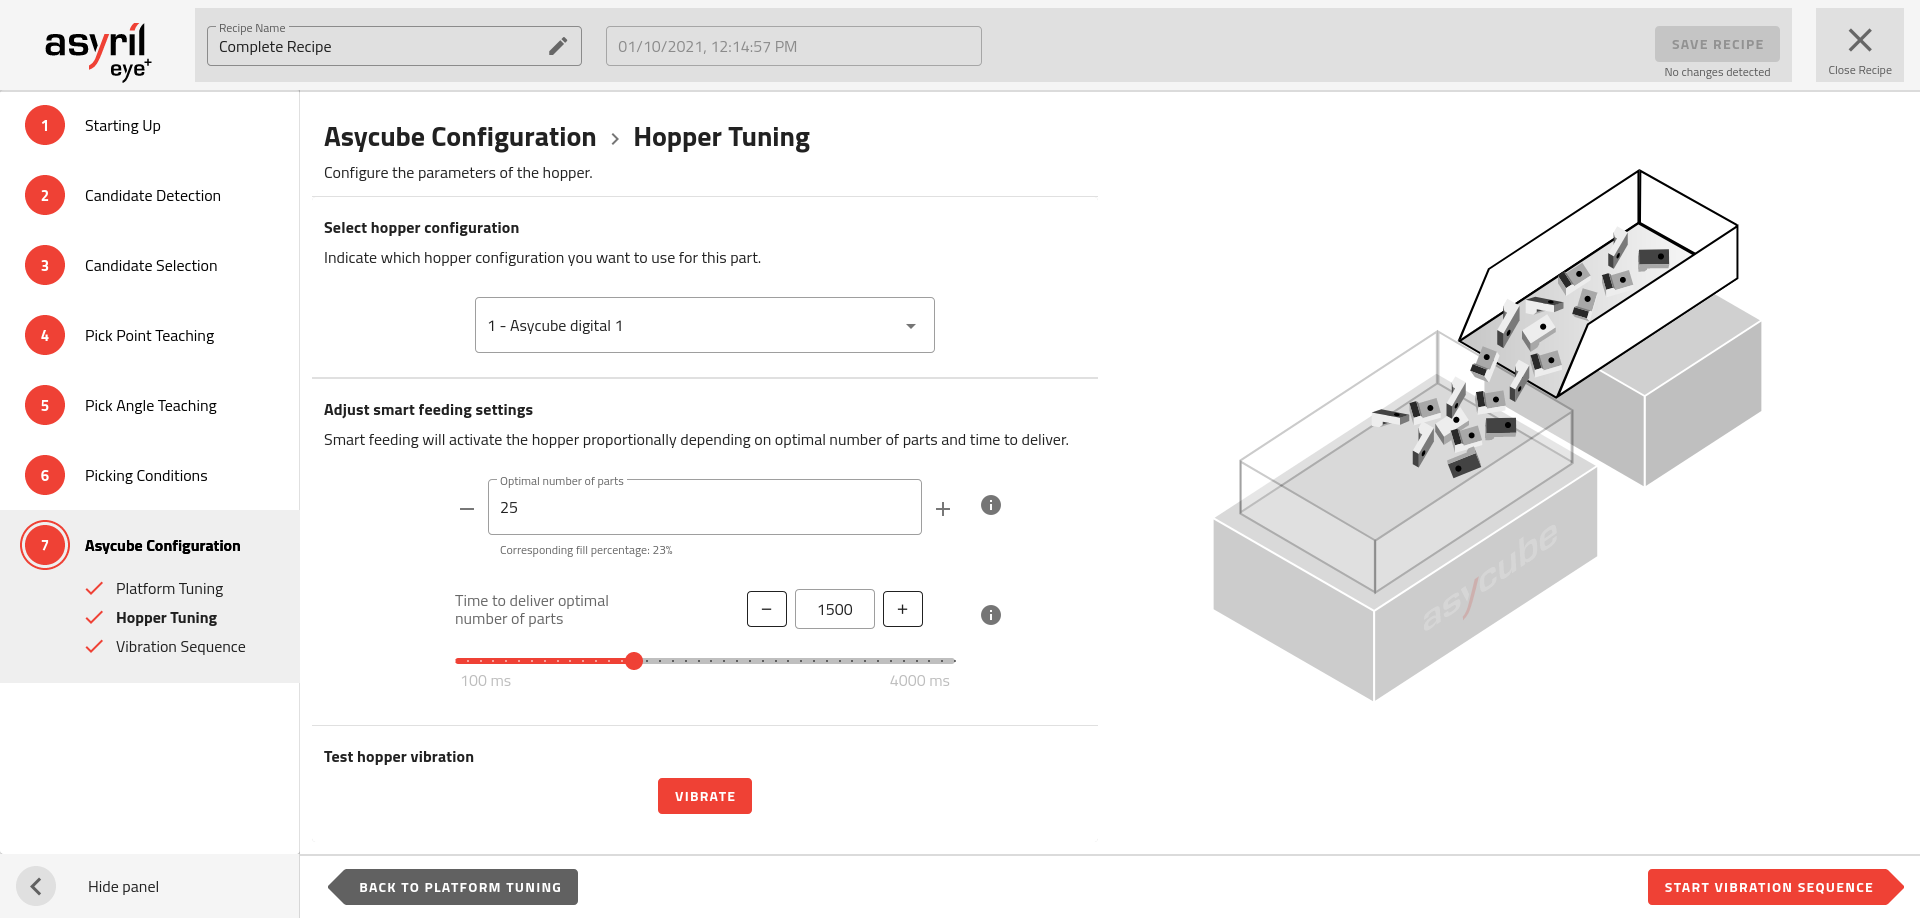Open step 2 Candidate Detection
The width and height of the screenshot is (1920, 918).
click(152, 196)
